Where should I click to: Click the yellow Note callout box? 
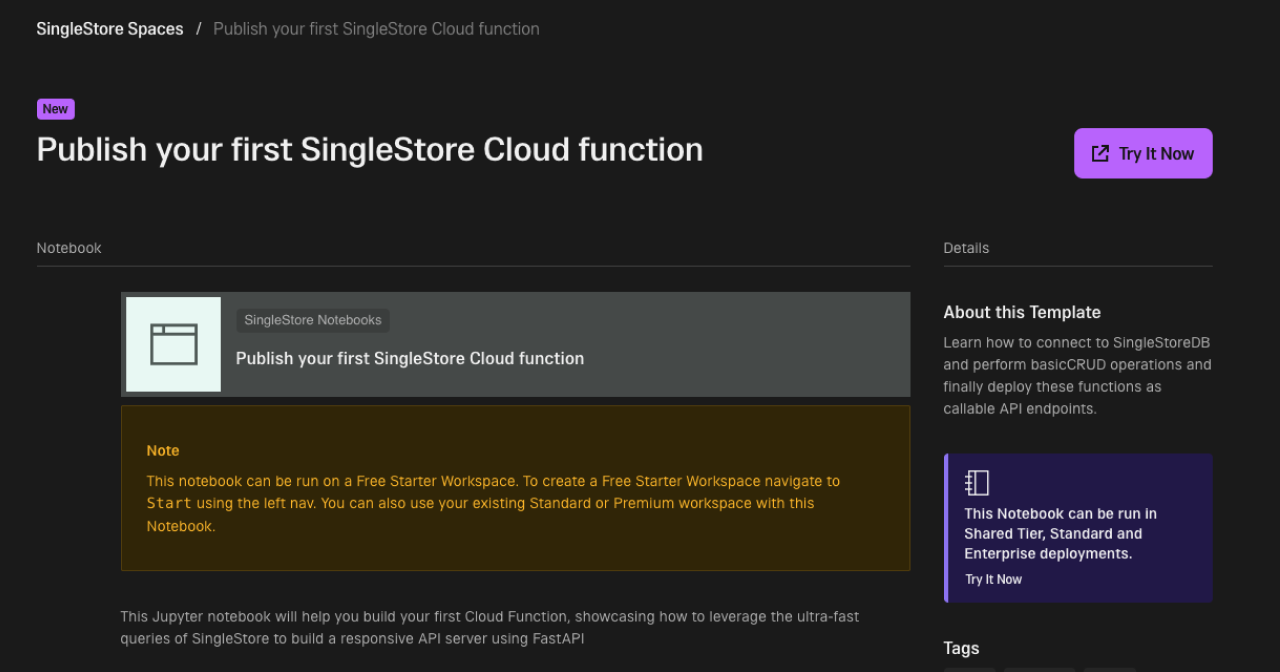tap(515, 488)
